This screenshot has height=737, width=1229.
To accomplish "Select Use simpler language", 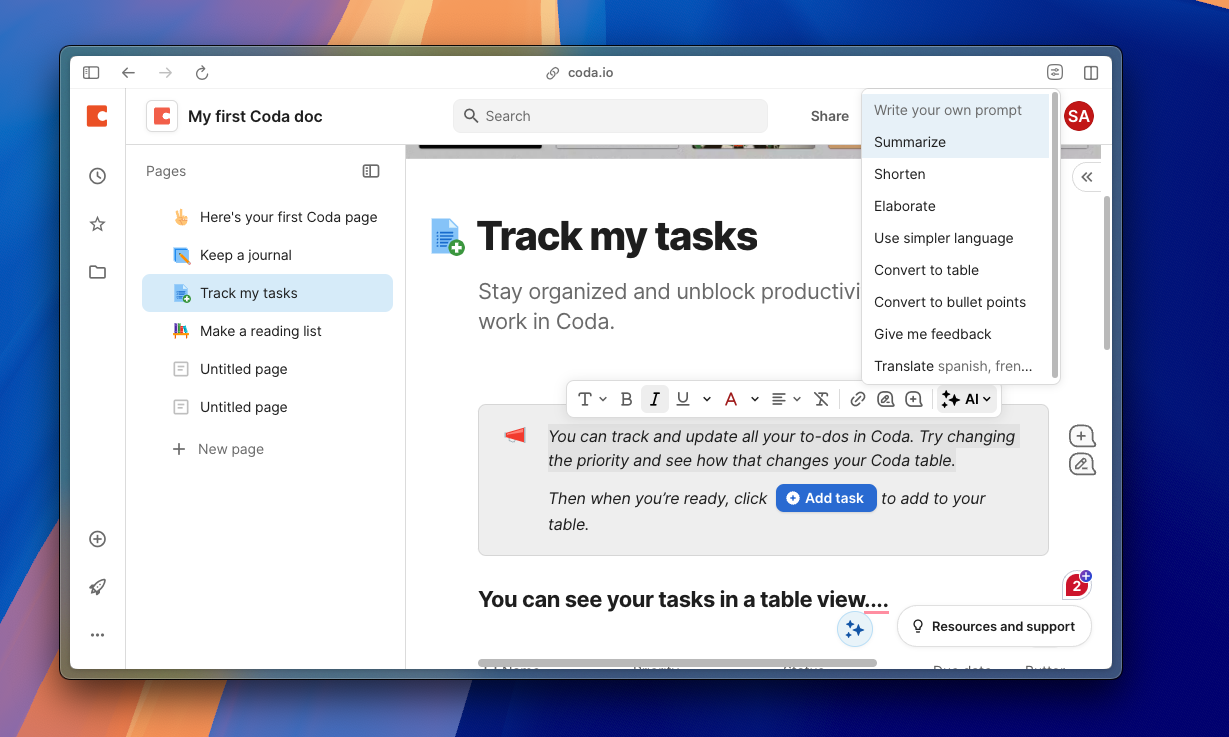I will coord(956,238).
